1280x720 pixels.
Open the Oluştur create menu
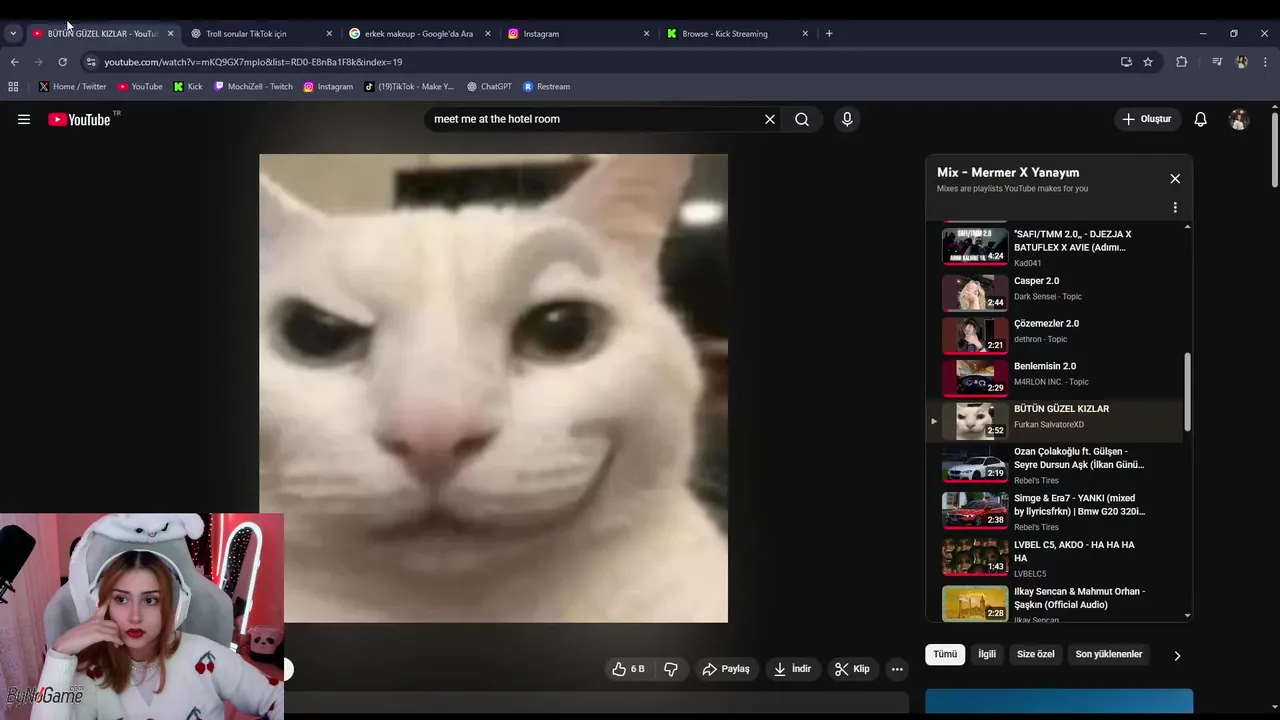[x=1146, y=119]
